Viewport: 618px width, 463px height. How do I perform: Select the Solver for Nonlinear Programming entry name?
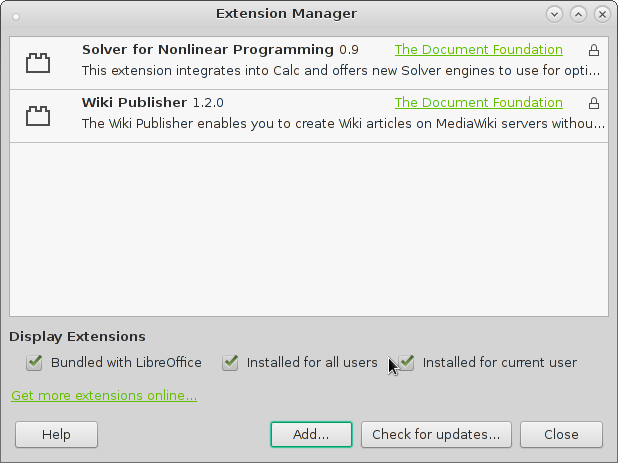208,49
